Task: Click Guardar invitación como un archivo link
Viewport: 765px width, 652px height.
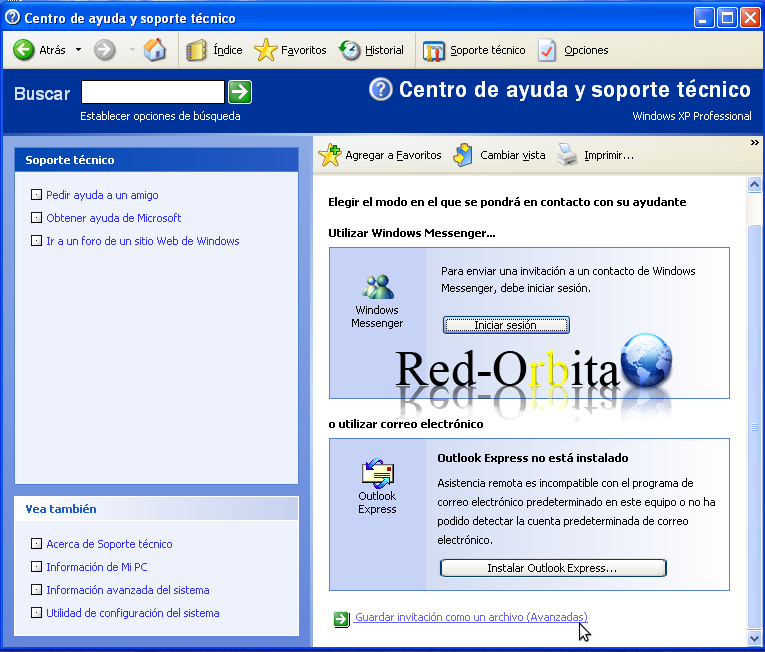Action: point(471,617)
